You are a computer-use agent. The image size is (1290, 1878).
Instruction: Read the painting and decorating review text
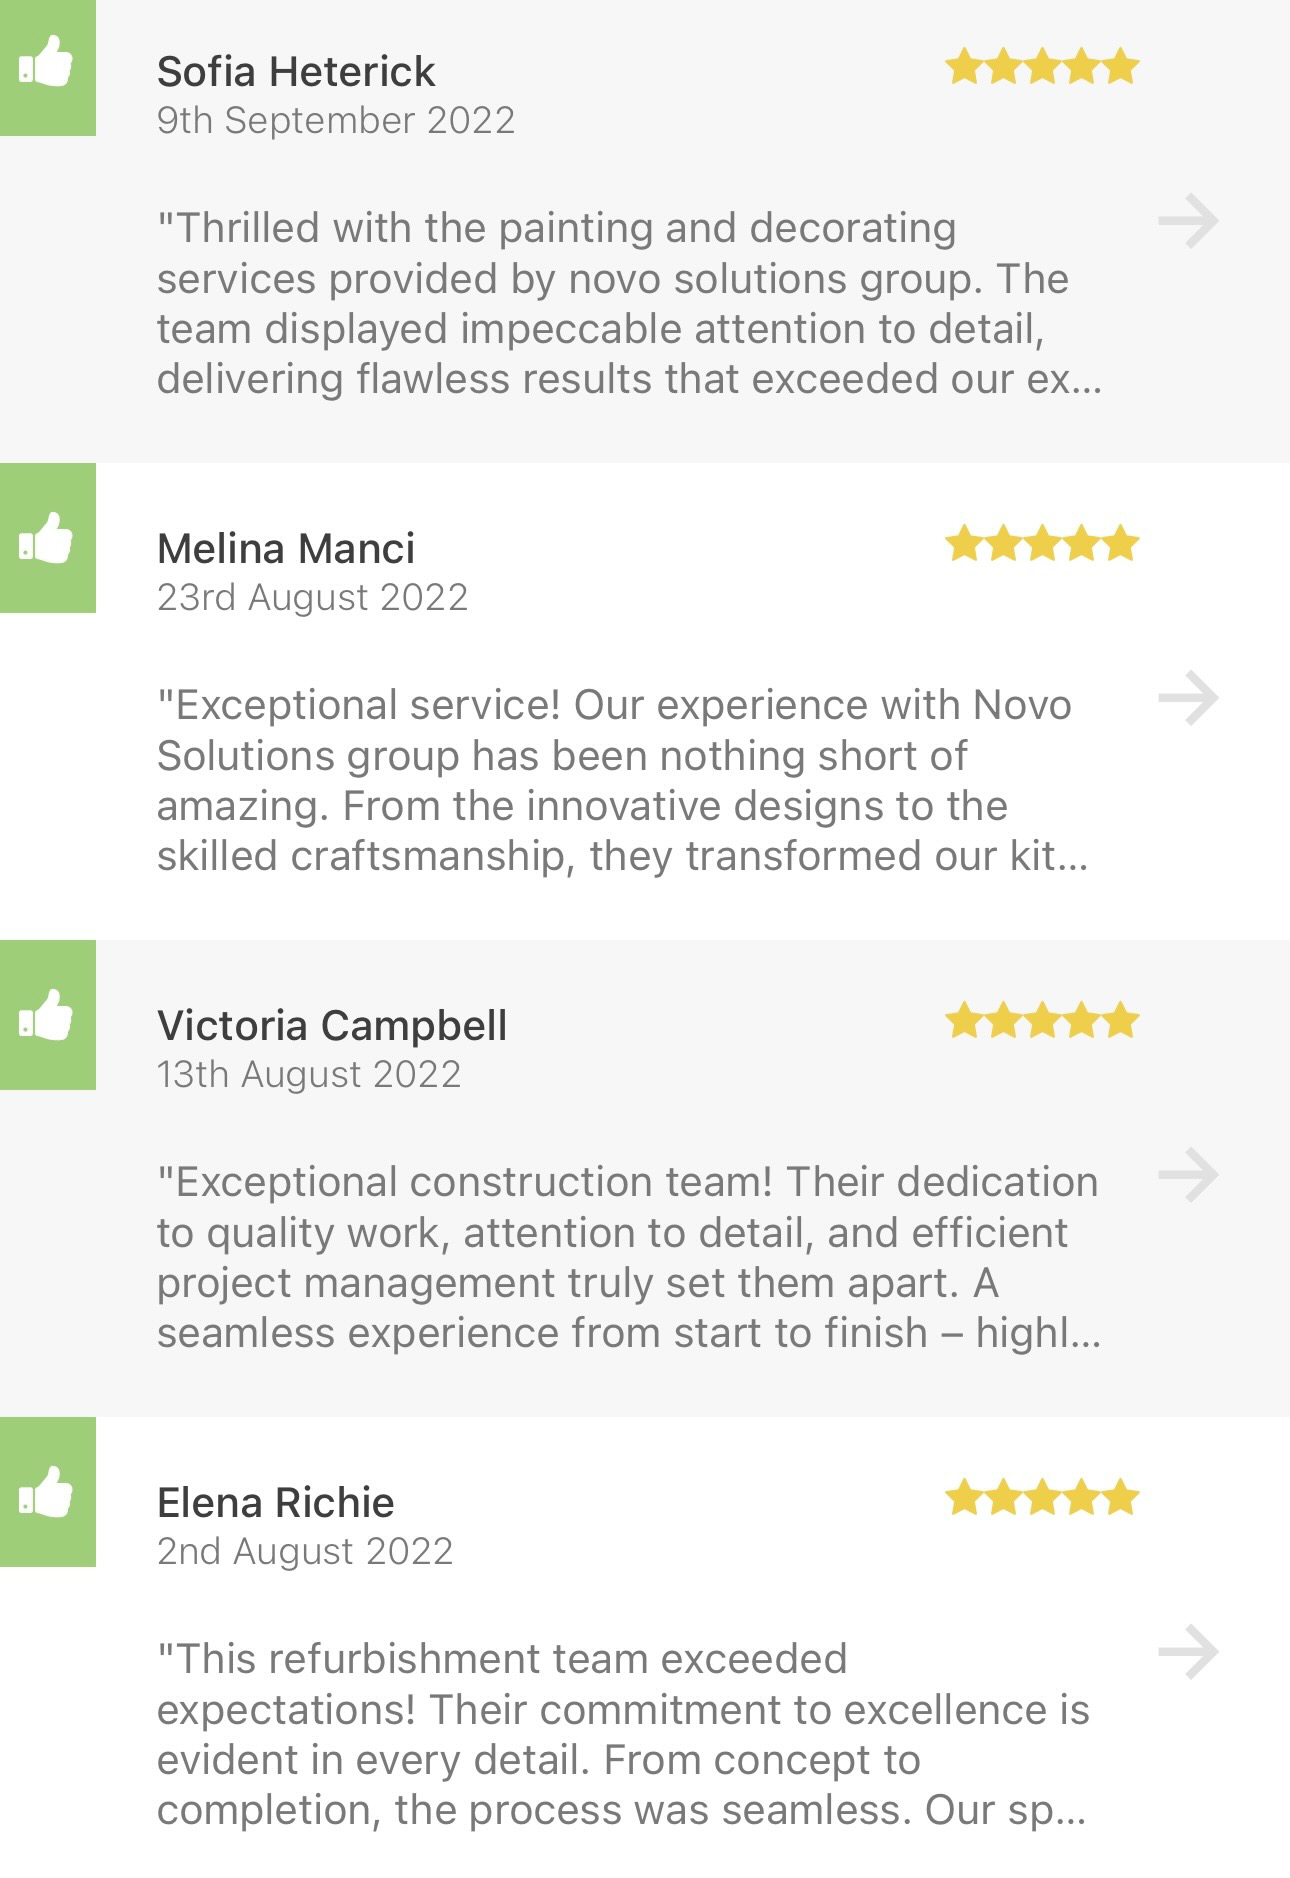pyautogui.click(x=630, y=303)
